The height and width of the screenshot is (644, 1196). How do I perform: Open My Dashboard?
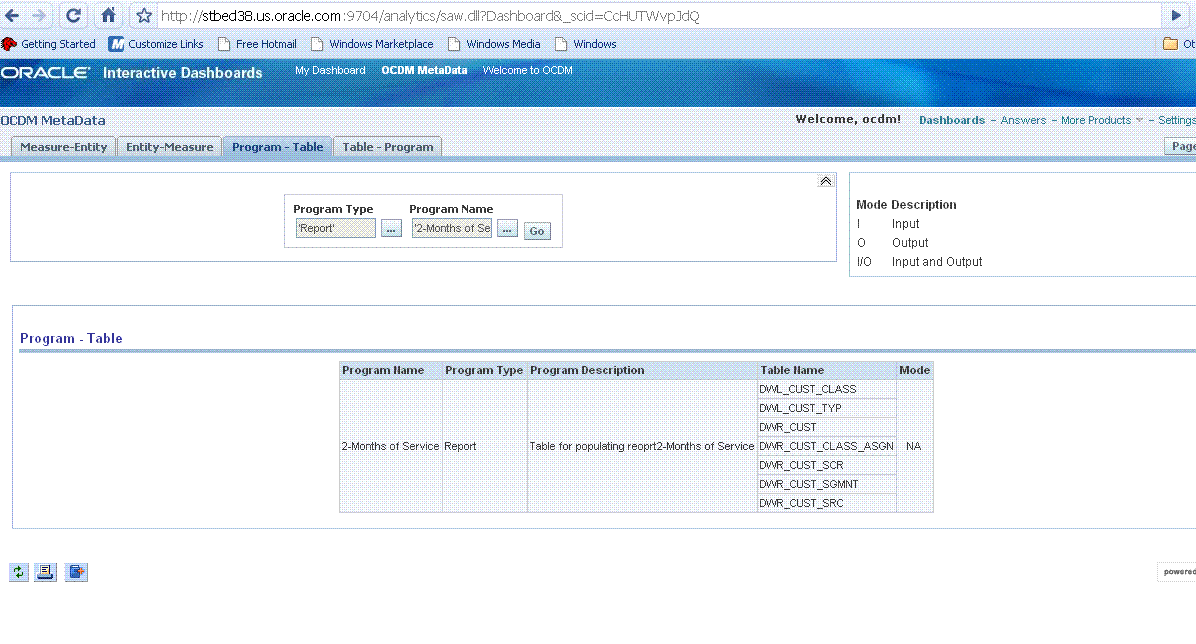330,70
